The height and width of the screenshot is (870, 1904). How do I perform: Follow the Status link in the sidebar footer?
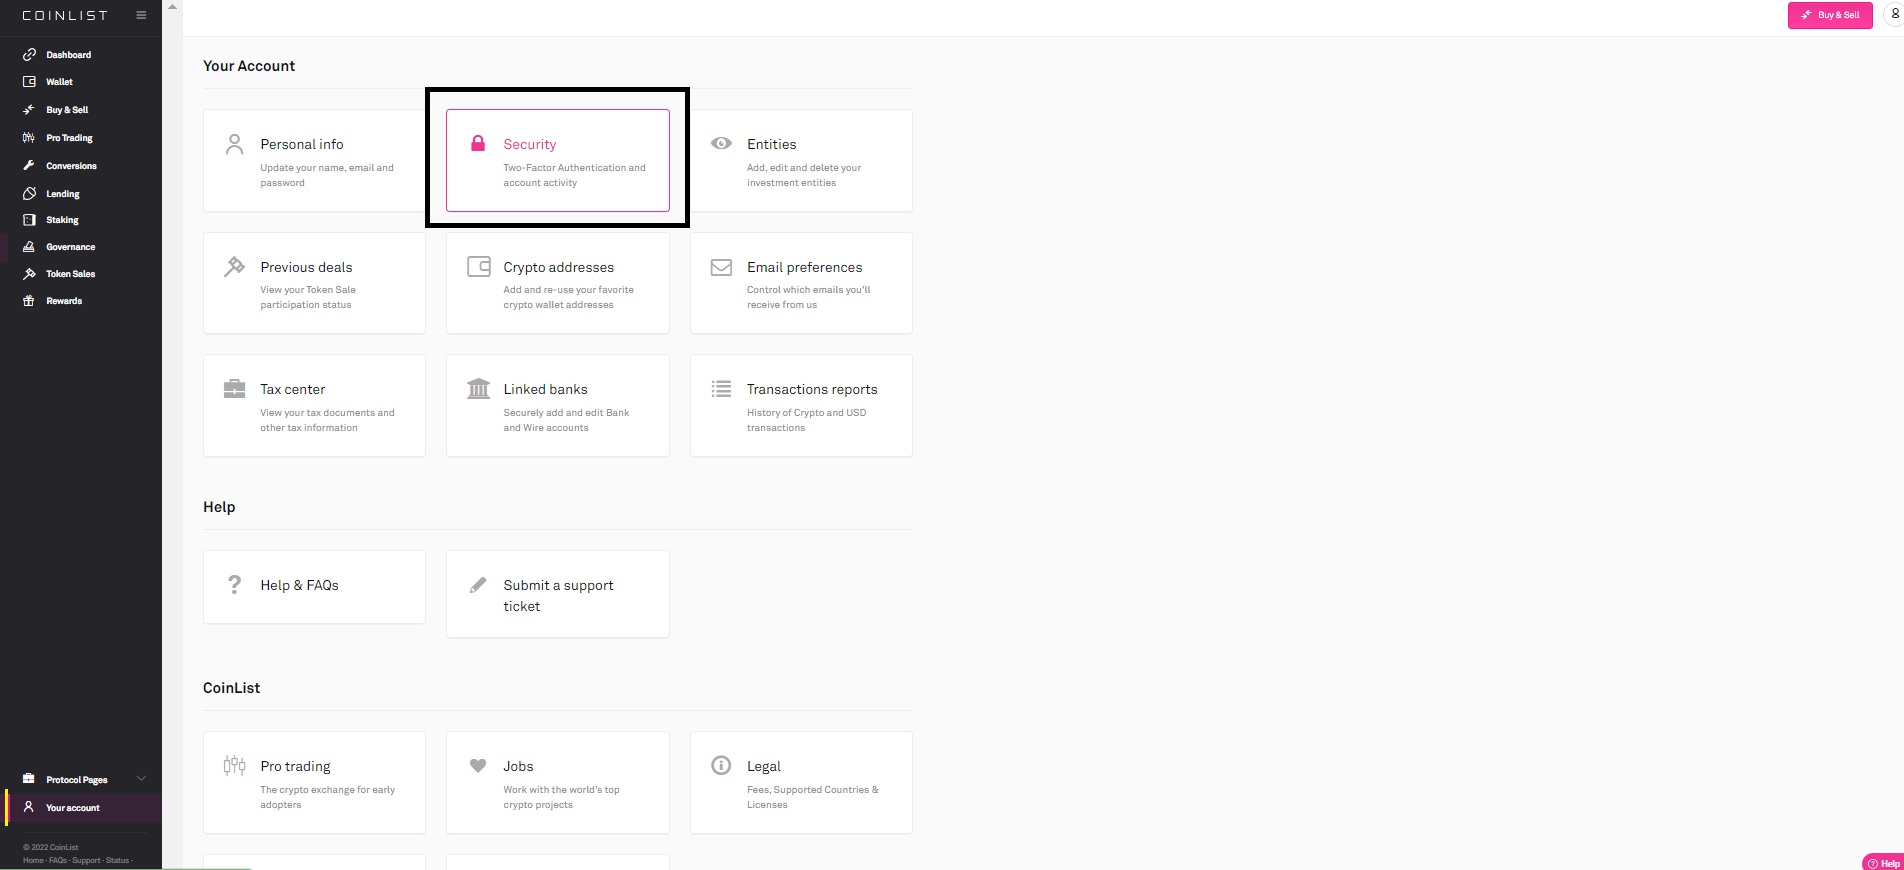118,860
